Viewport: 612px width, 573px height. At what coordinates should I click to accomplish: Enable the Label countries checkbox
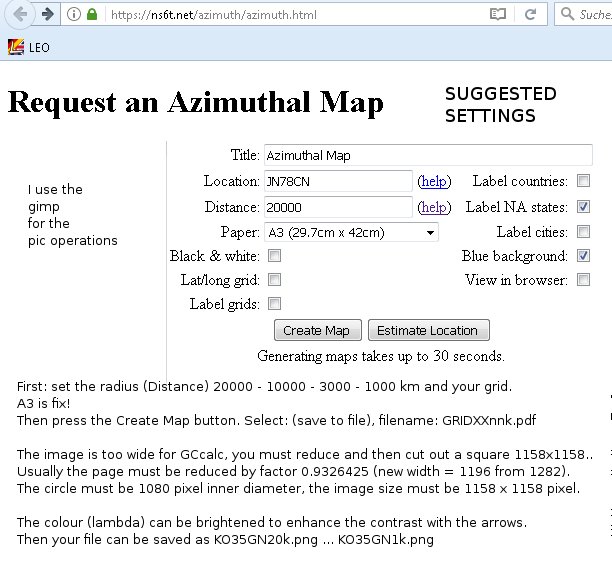click(583, 181)
